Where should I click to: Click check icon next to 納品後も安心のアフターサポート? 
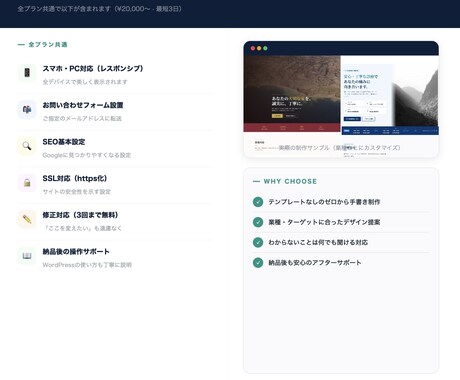[258, 263]
